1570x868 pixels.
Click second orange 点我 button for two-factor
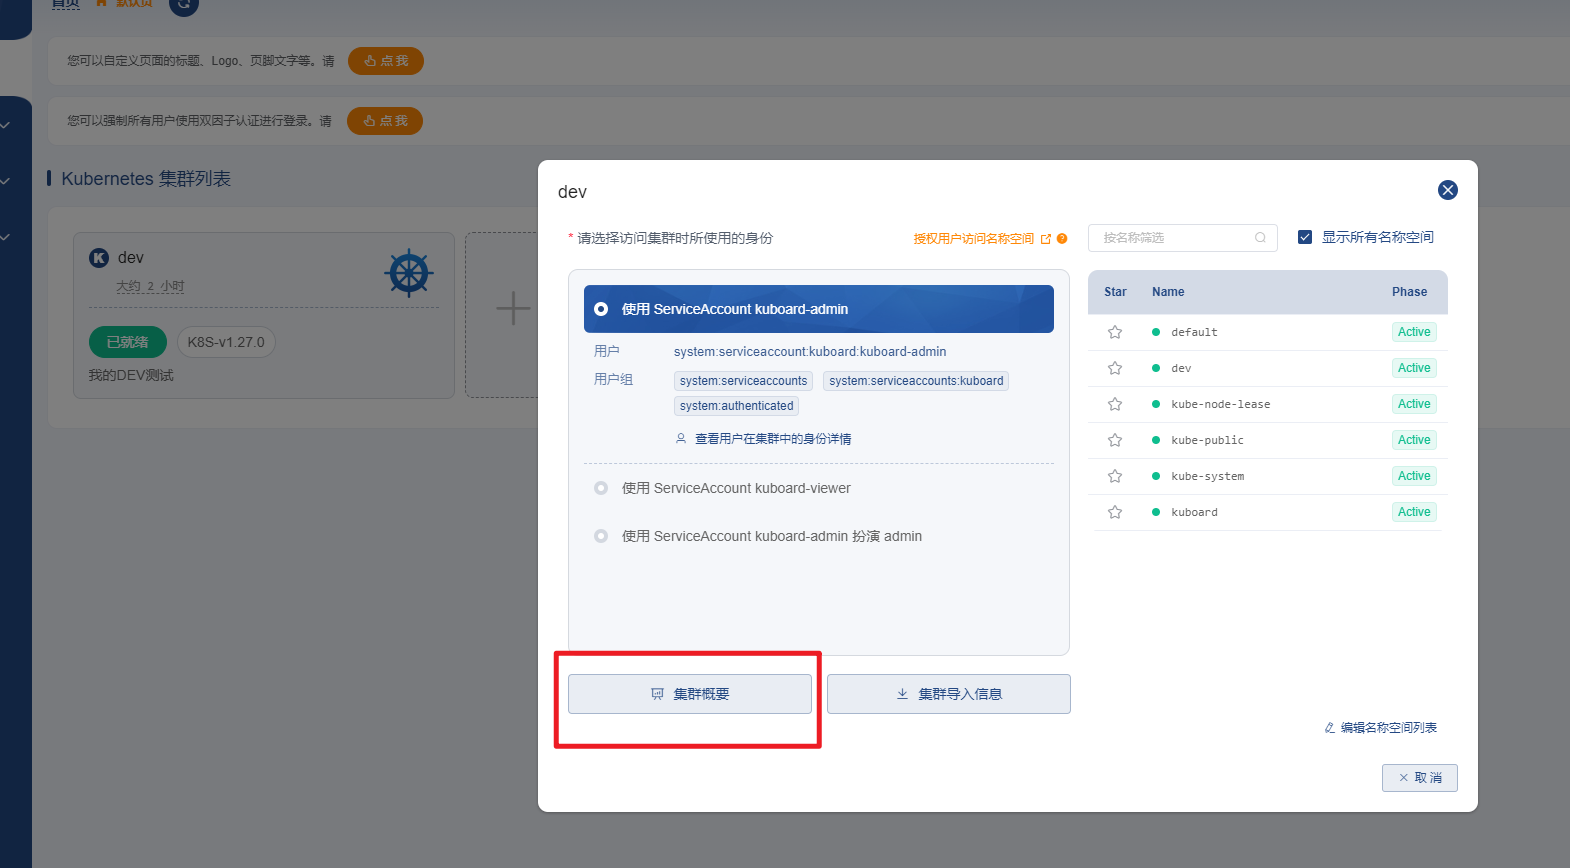[x=385, y=121]
